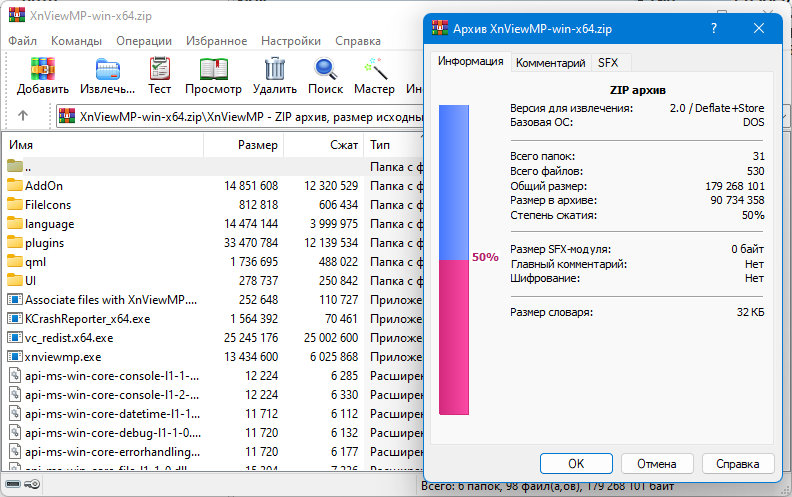
Task: Click the Удалить (Delete) trash icon
Action: coord(275,69)
